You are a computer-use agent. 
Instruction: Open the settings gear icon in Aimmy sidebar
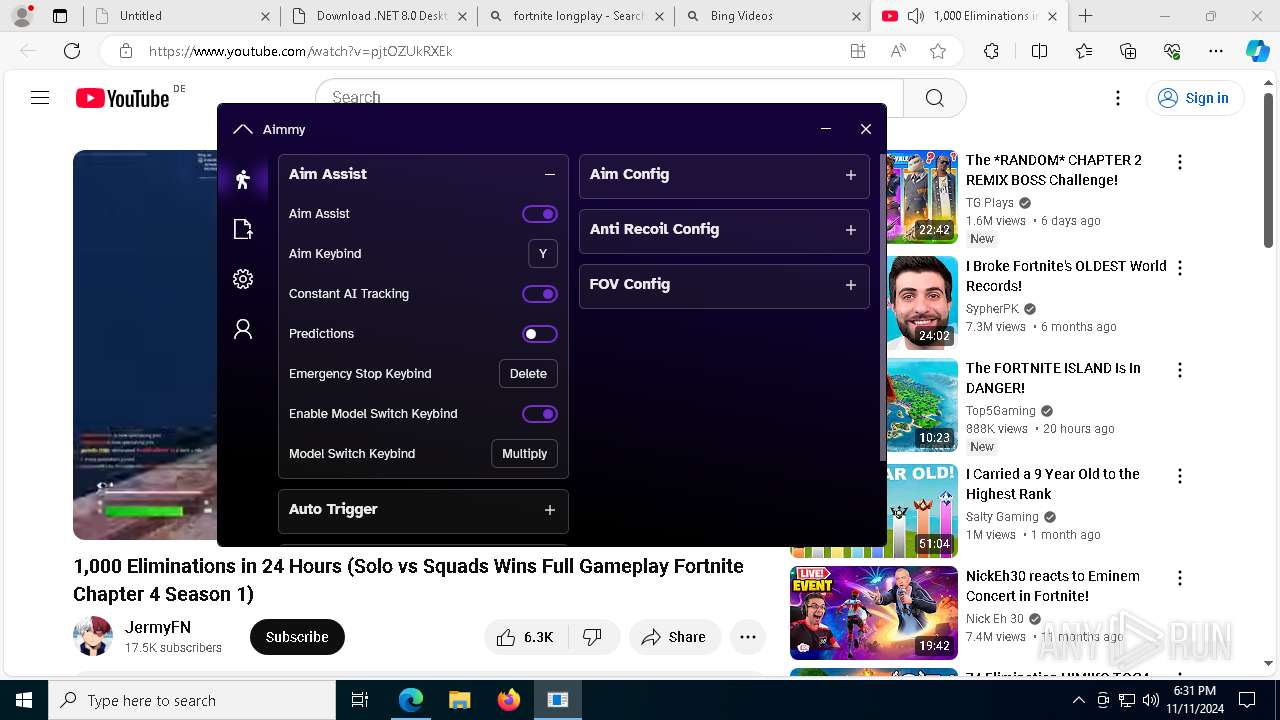[242, 279]
